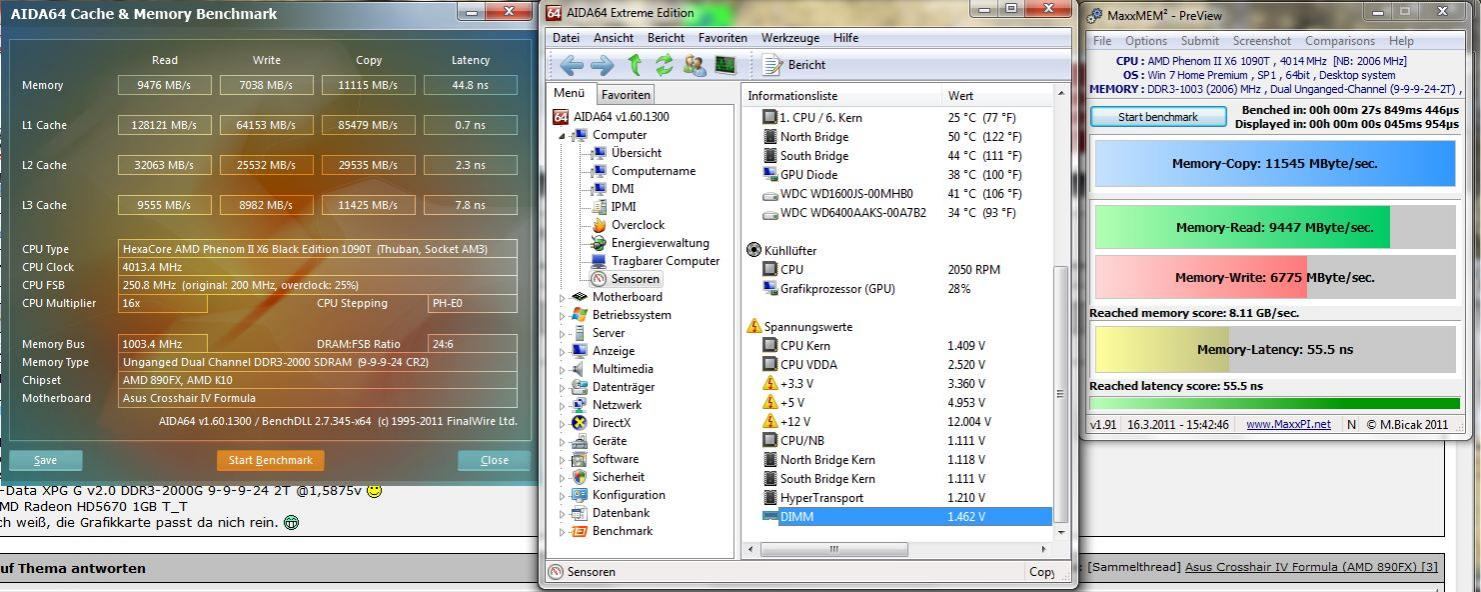The width and height of the screenshot is (1481, 592).
Task: Expand the DirectX tree node arrow
Action: [562, 423]
